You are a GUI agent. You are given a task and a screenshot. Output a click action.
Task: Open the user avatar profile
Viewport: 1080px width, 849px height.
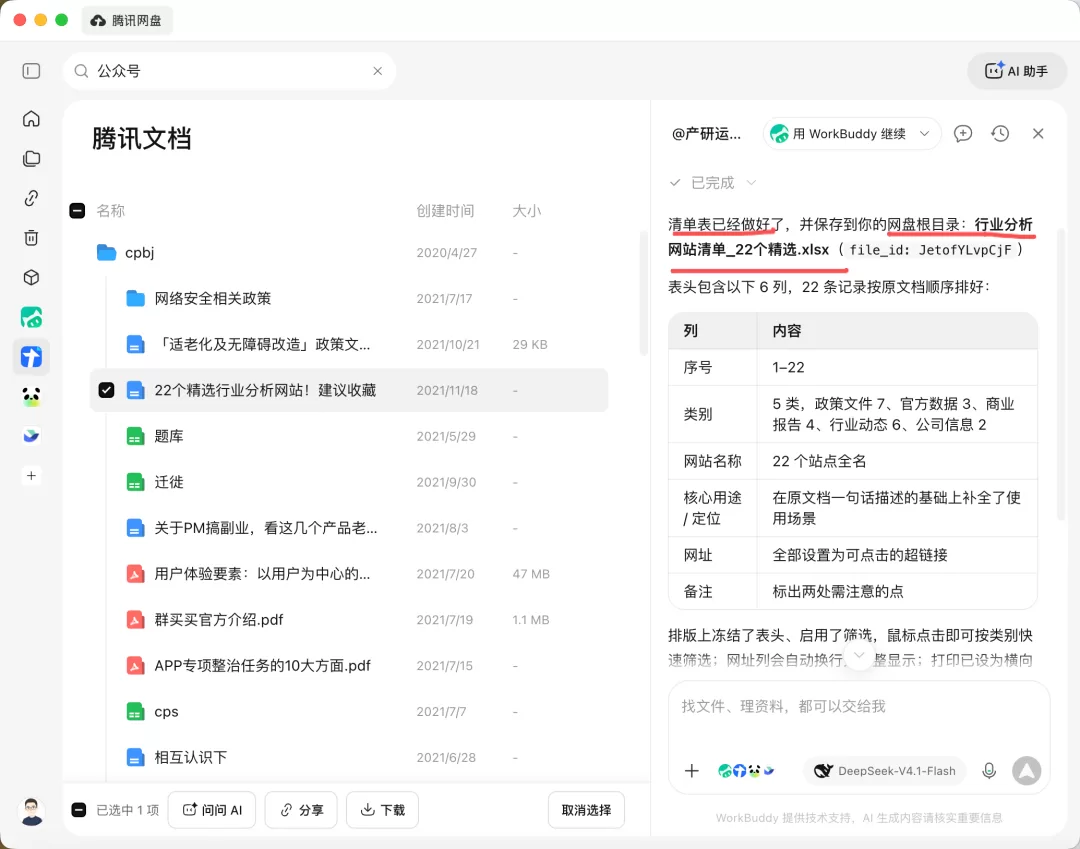pyautogui.click(x=31, y=811)
